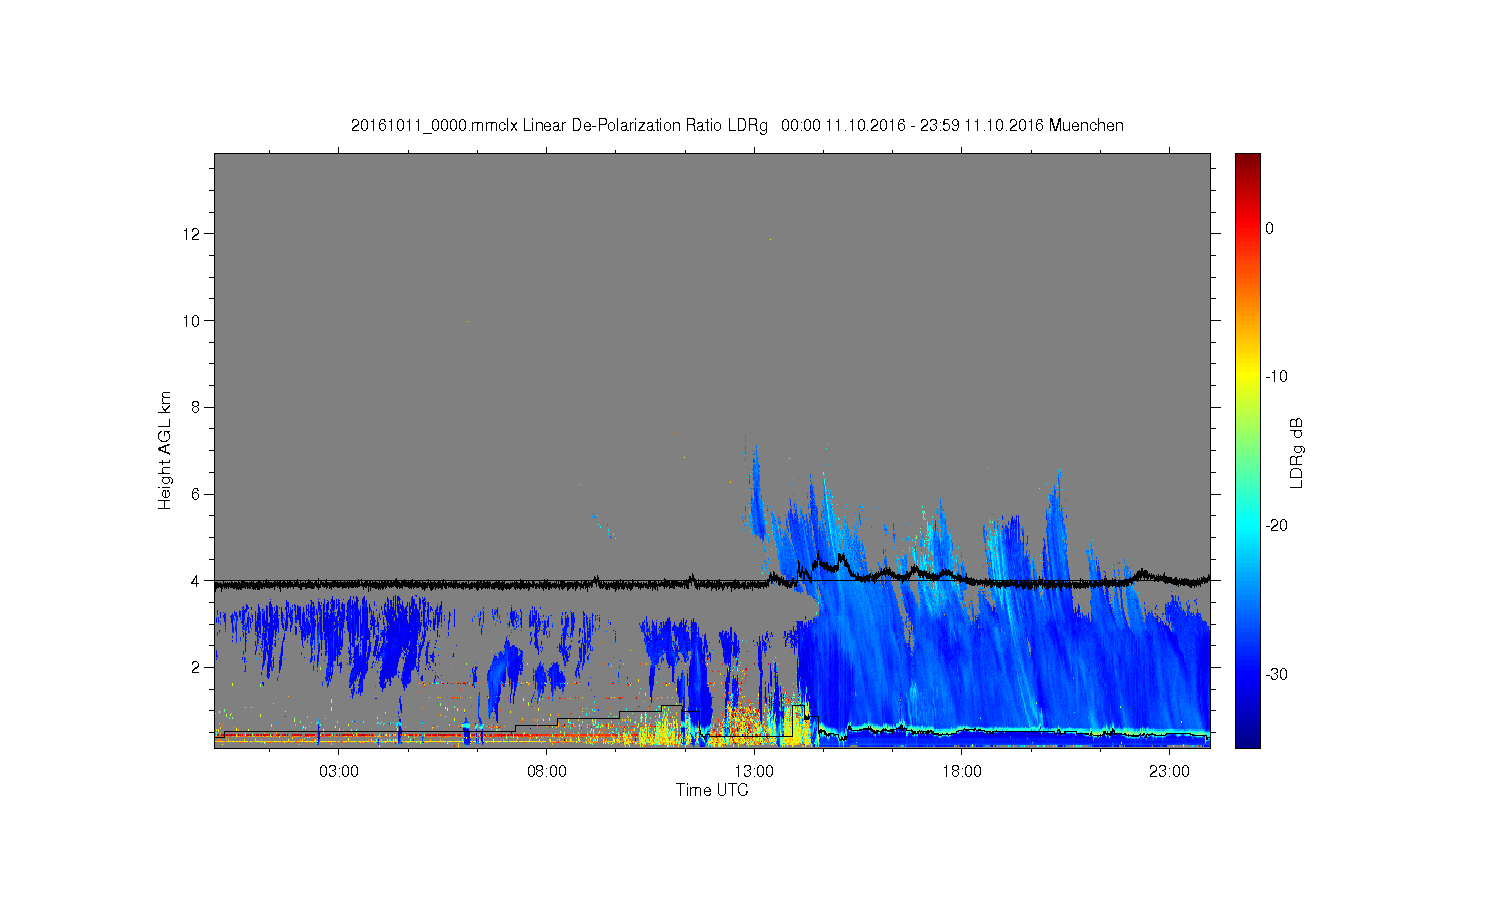
Task: Click the yellow band of the colorbar
Action: pyautogui.click(x=1247, y=377)
